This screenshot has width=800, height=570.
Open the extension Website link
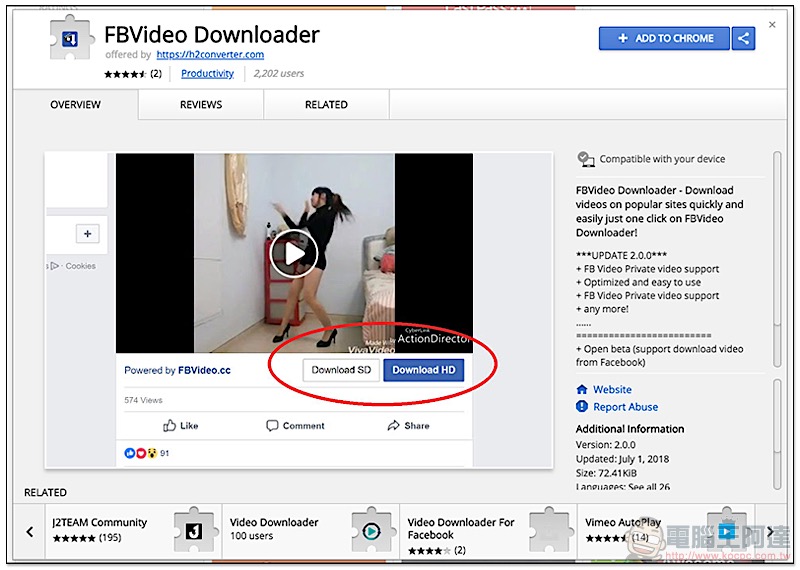[x=612, y=389]
